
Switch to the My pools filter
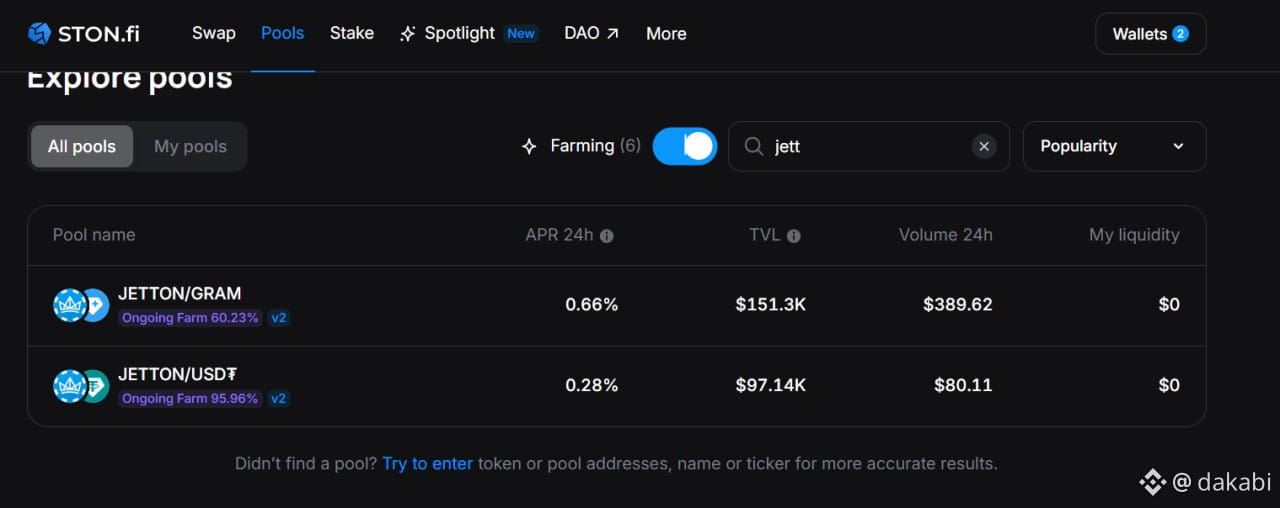tap(190, 146)
